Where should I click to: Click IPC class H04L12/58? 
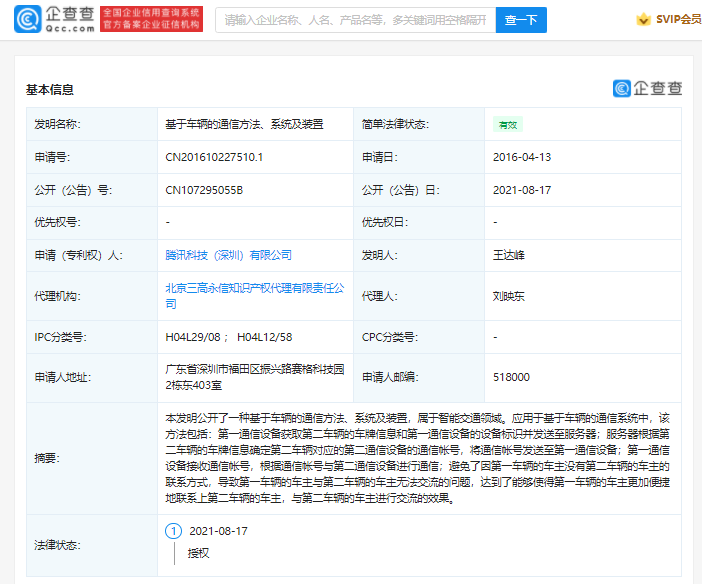pyautogui.click(x=265, y=337)
